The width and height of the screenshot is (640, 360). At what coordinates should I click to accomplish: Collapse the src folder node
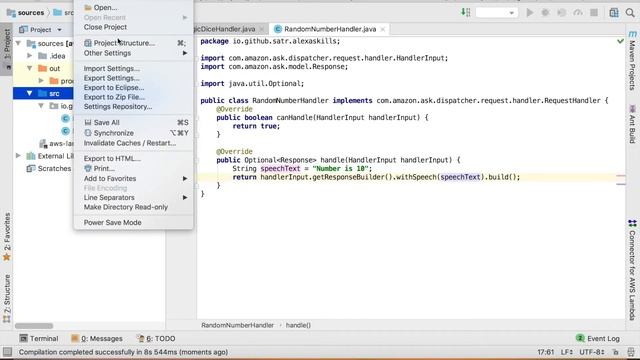pyautogui.click(x=29, y=93)
